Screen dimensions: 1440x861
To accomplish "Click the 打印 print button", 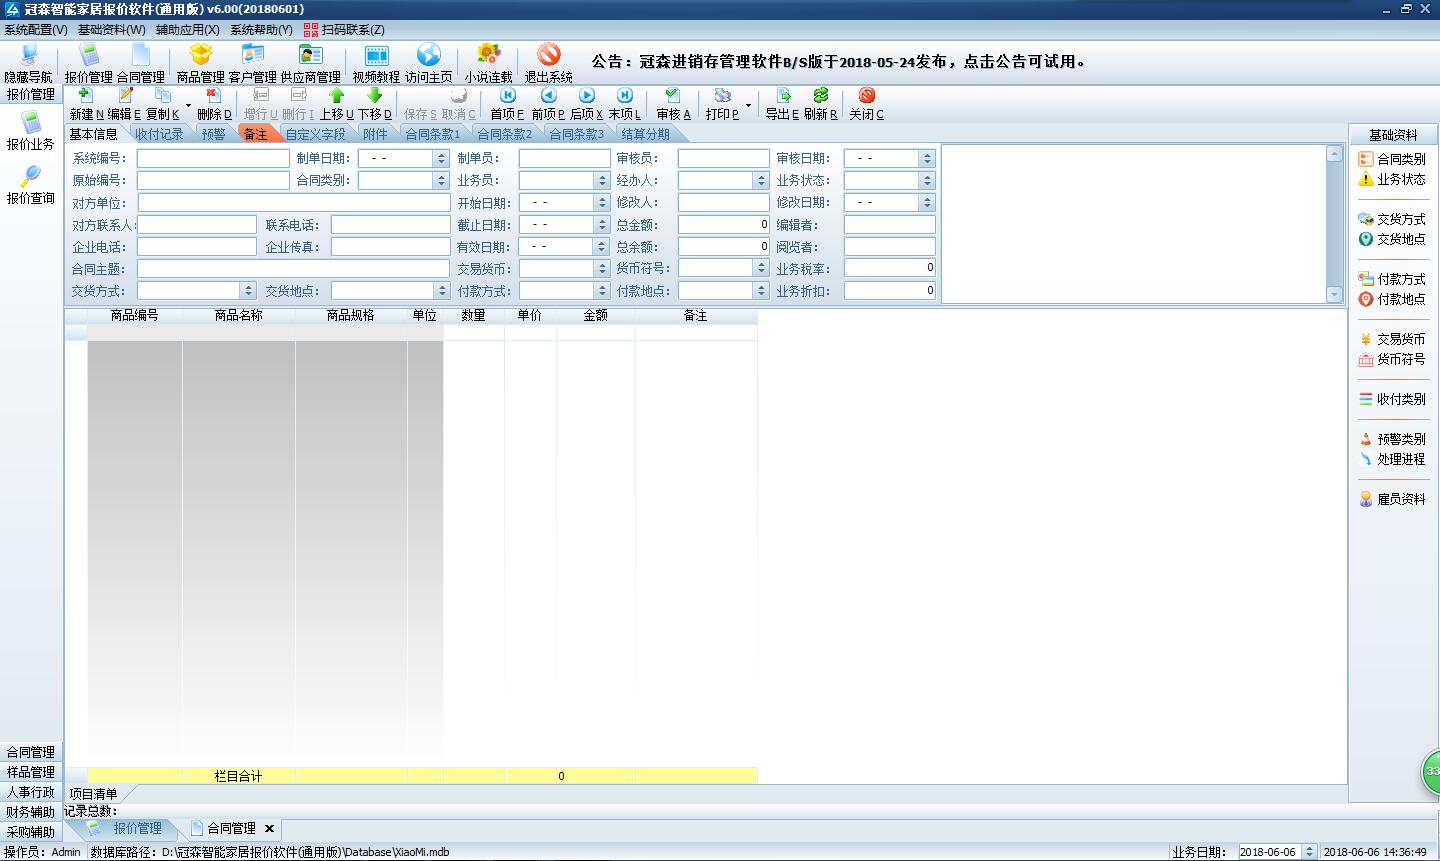I will point(722,104).
